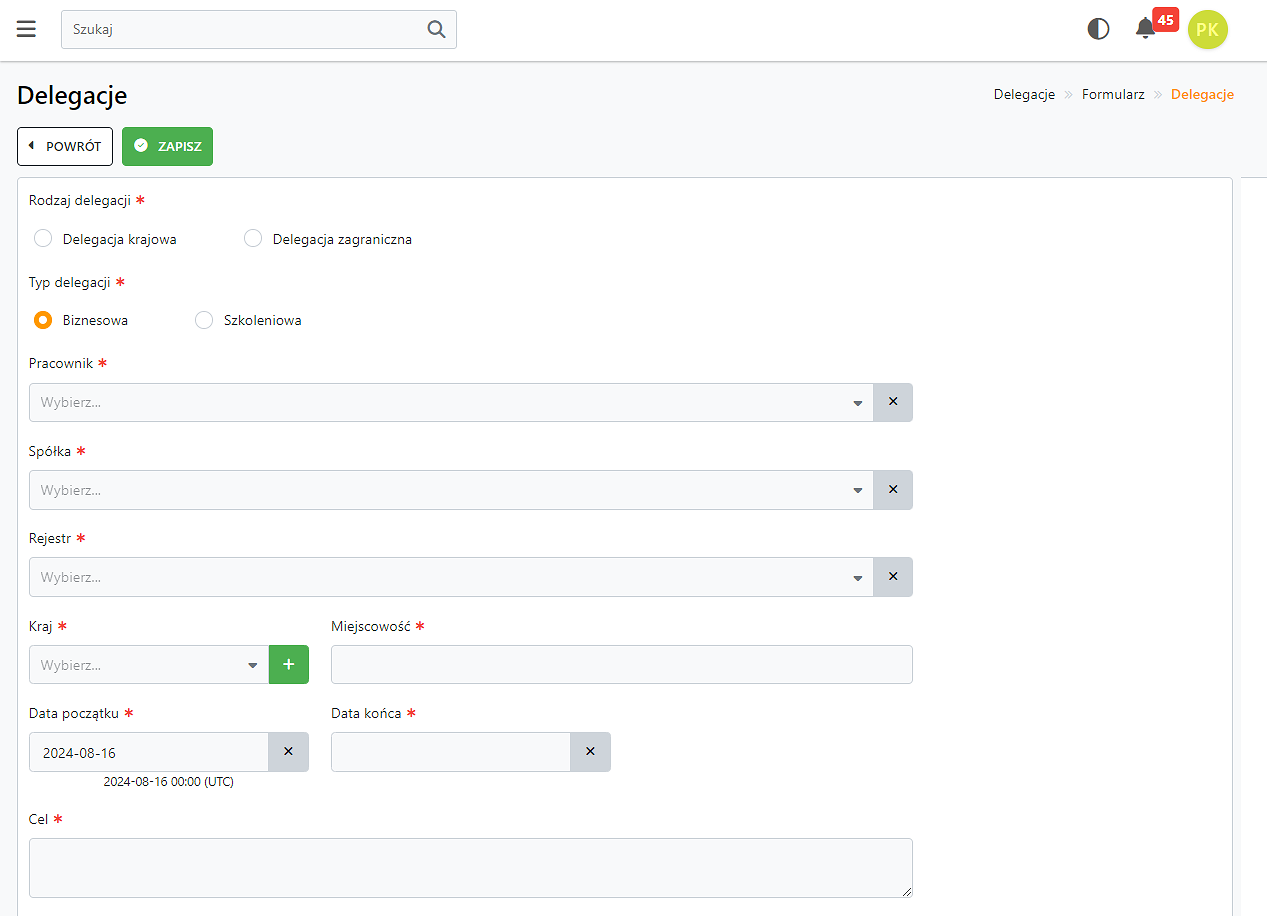
Task: Focus the Miejscowość text field
Action: 621,665
